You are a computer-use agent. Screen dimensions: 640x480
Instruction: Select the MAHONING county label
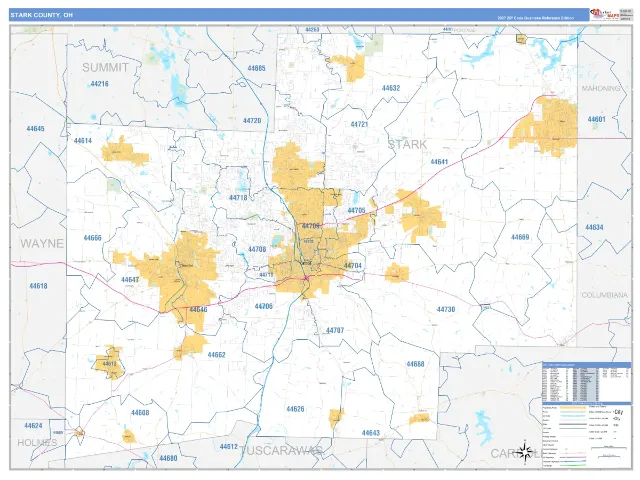point(600,88)
